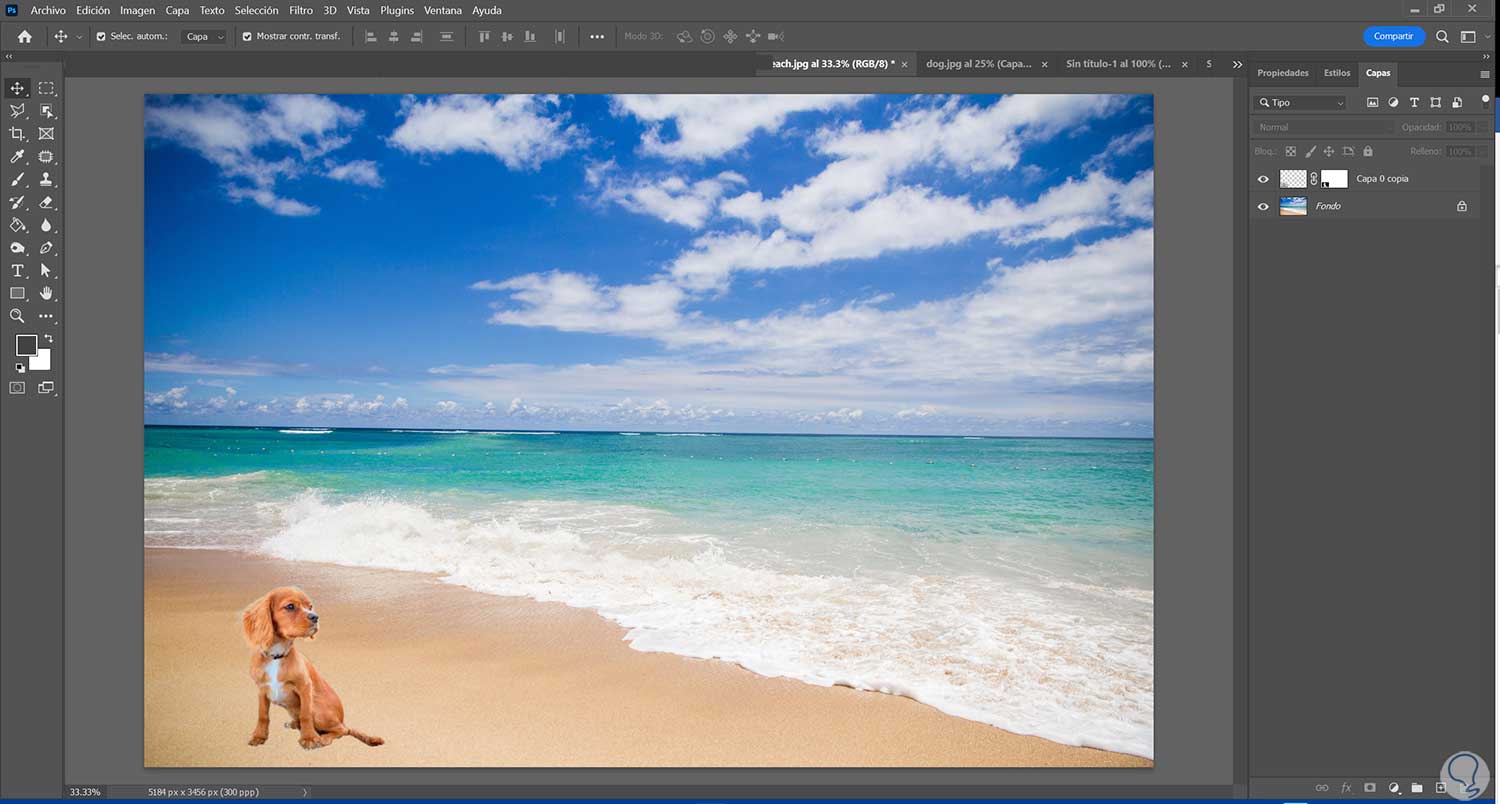This screenshot has width=1500, height=804.
Task: Toggle lock all padlock in Bloq. row
Action: tap(1368, 152)
